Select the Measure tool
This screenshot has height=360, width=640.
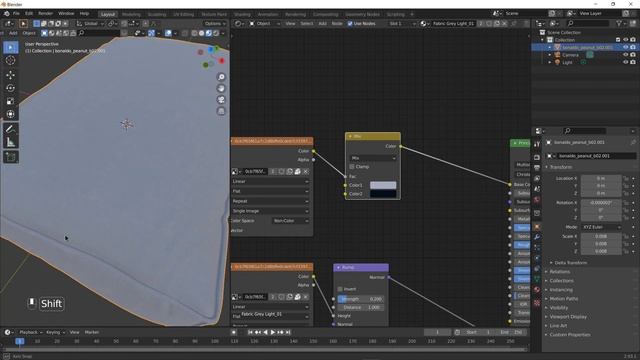pos(11,142)
